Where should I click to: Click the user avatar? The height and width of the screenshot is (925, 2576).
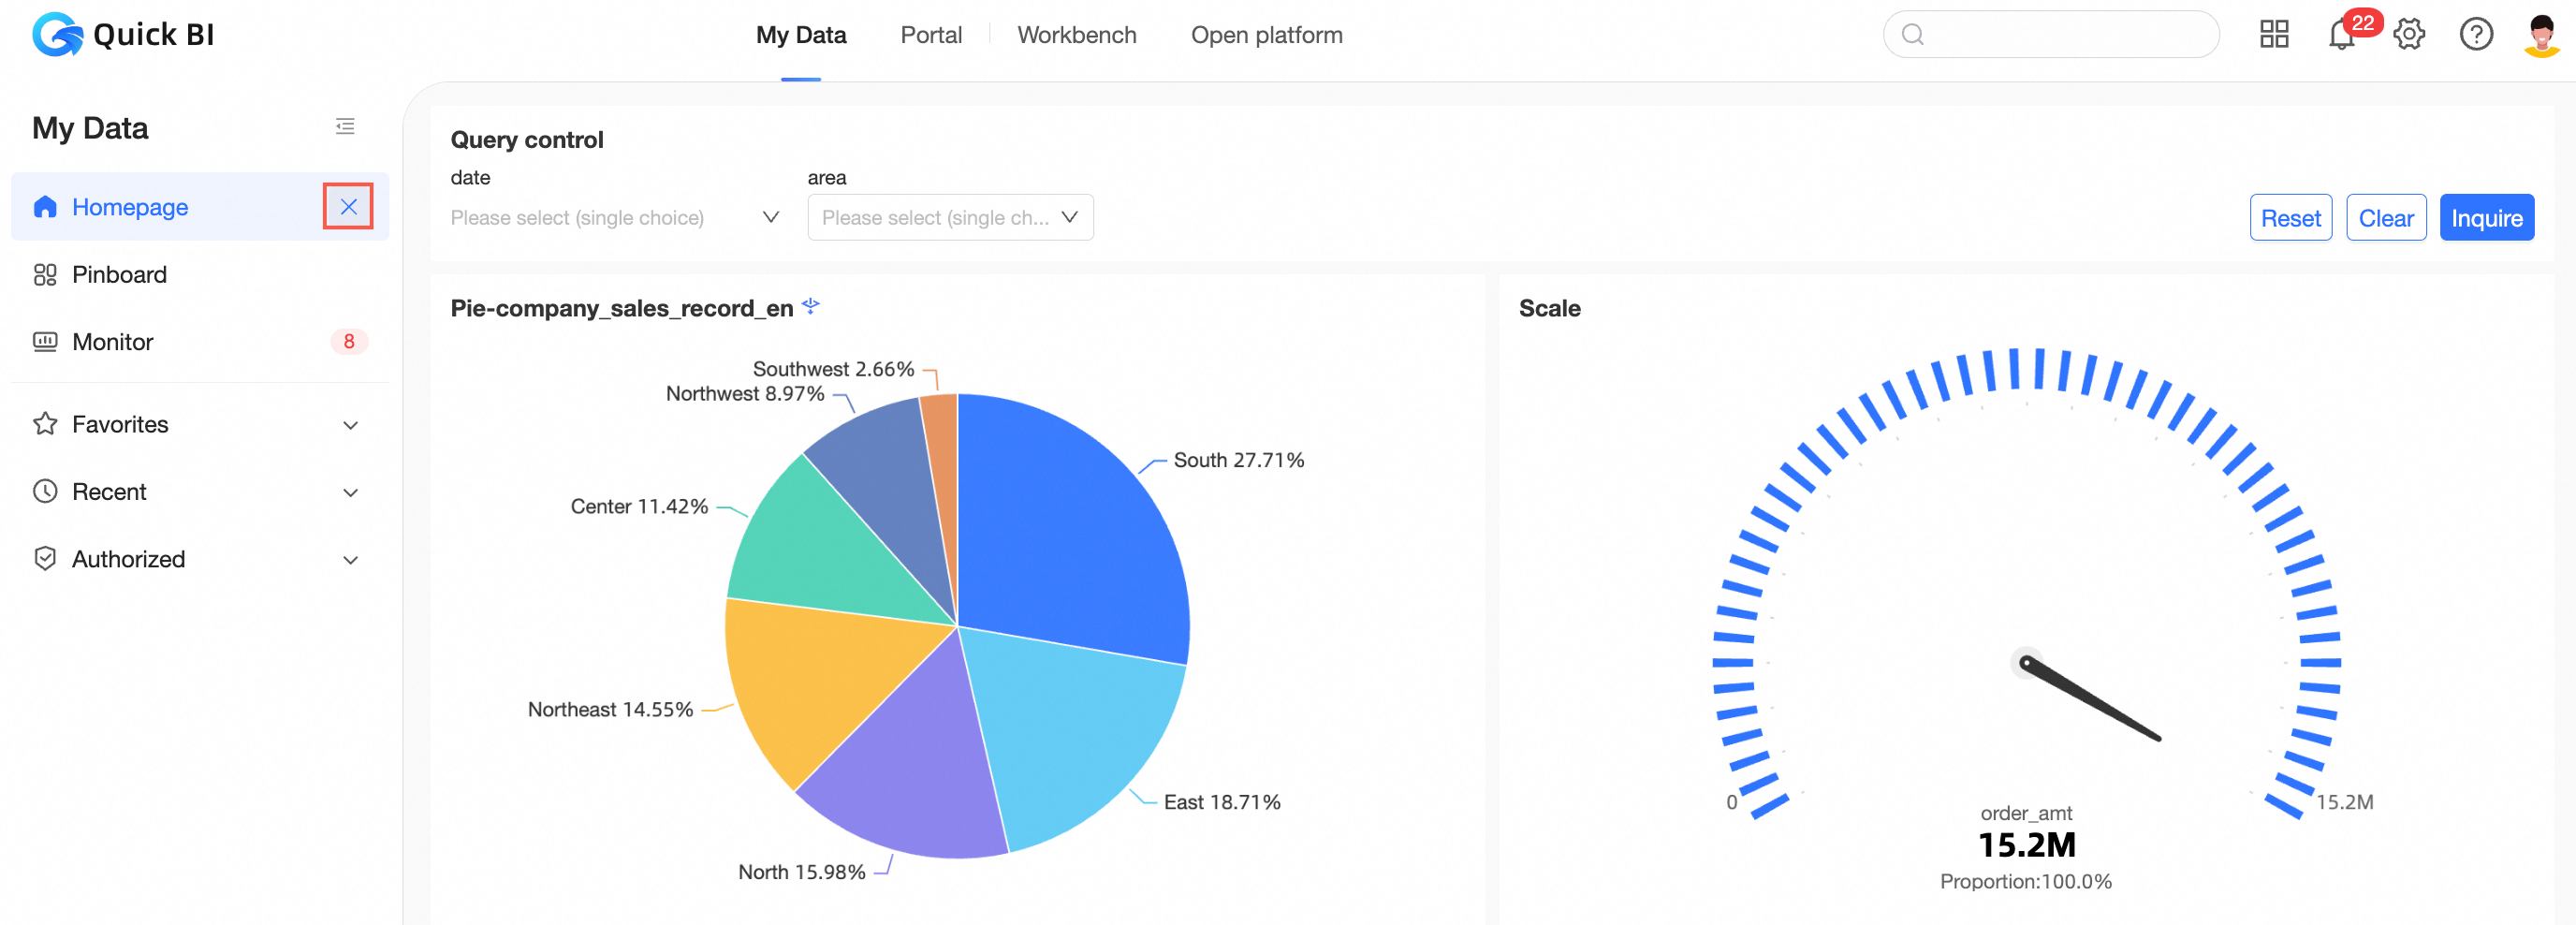[2542, 35]
